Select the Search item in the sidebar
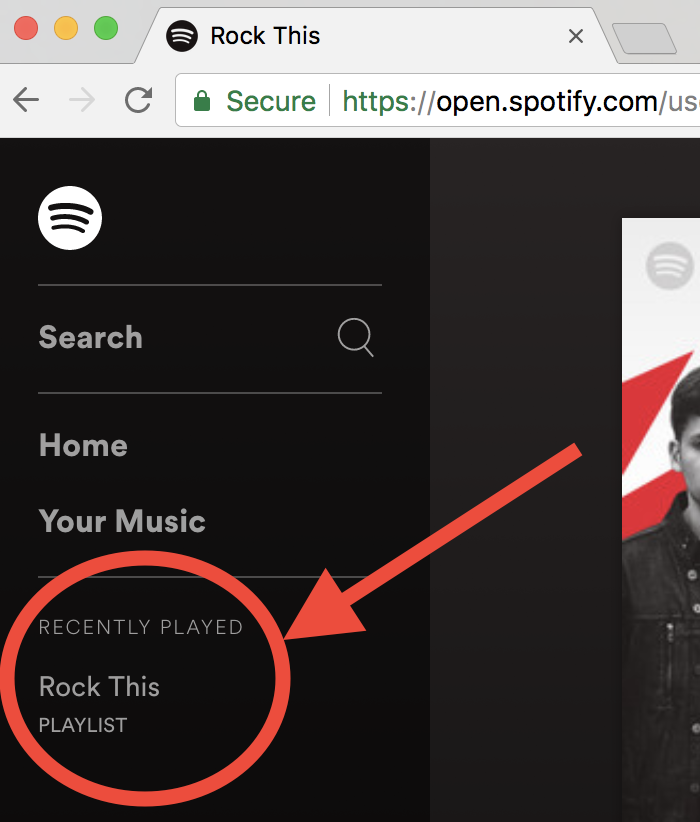 click(x=91, y=337)
